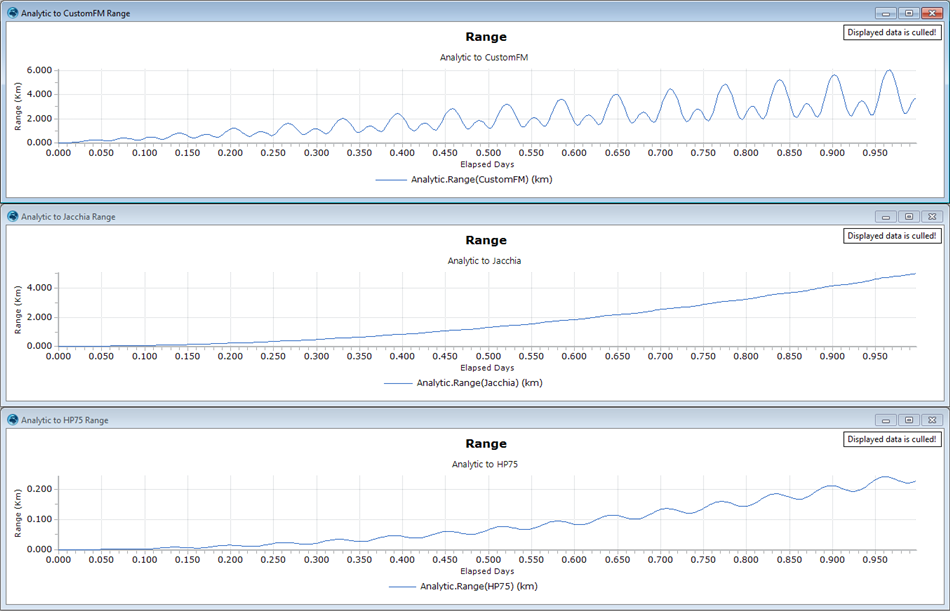
Task: Close the Analytic to Jacchia Range window
Action: (x=932, y=216)
